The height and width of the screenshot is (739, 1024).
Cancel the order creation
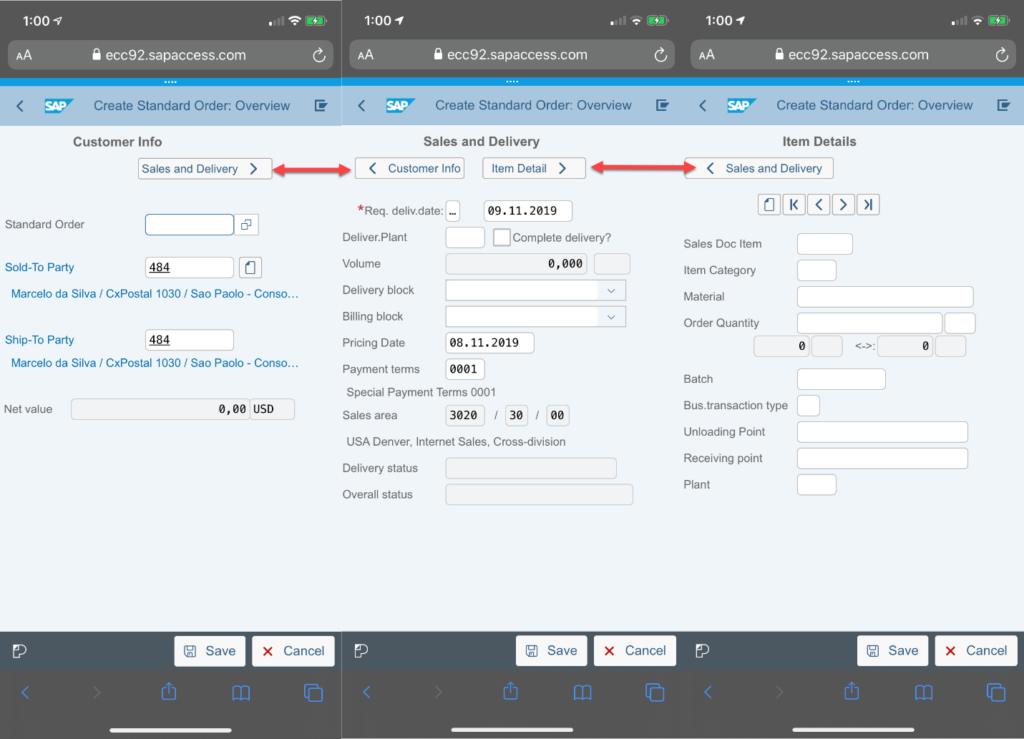click(x=293, y=650)
